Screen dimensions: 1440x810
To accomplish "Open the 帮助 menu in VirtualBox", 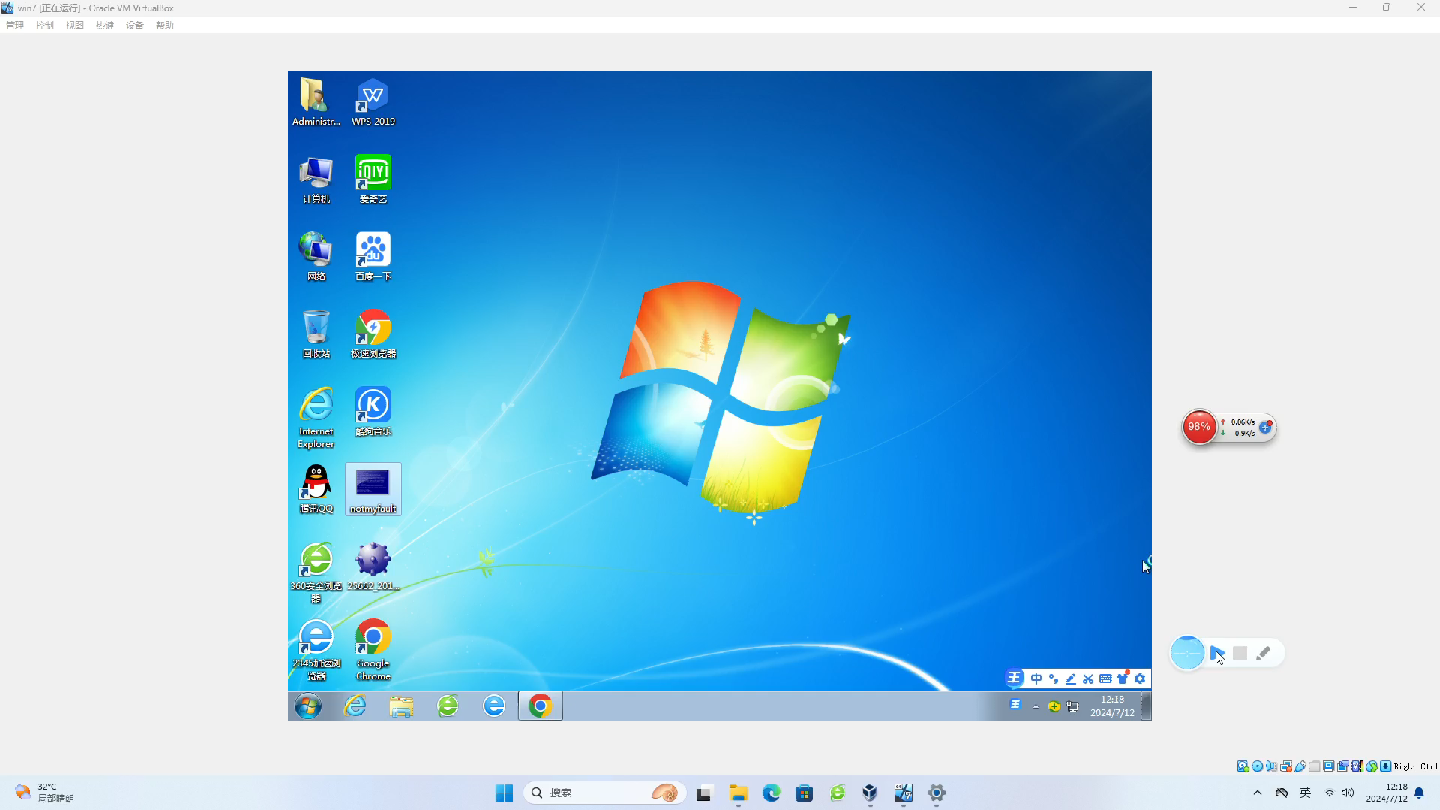I will coord(164,25).
